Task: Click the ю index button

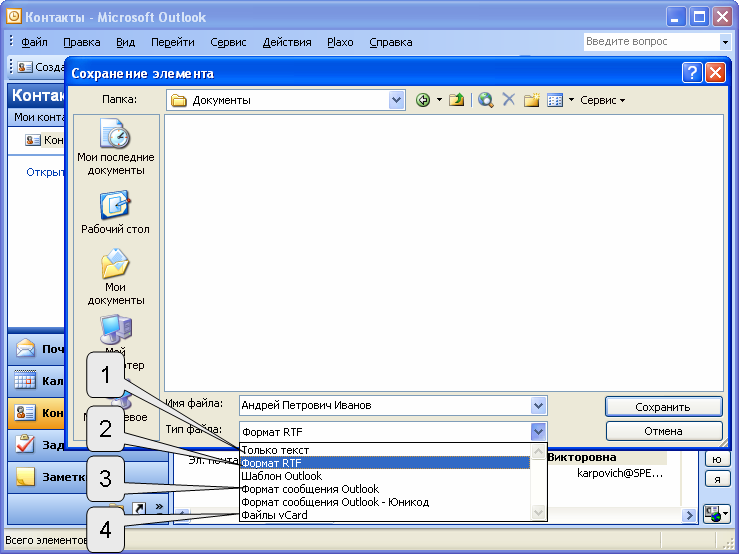Action: point(717,459)
